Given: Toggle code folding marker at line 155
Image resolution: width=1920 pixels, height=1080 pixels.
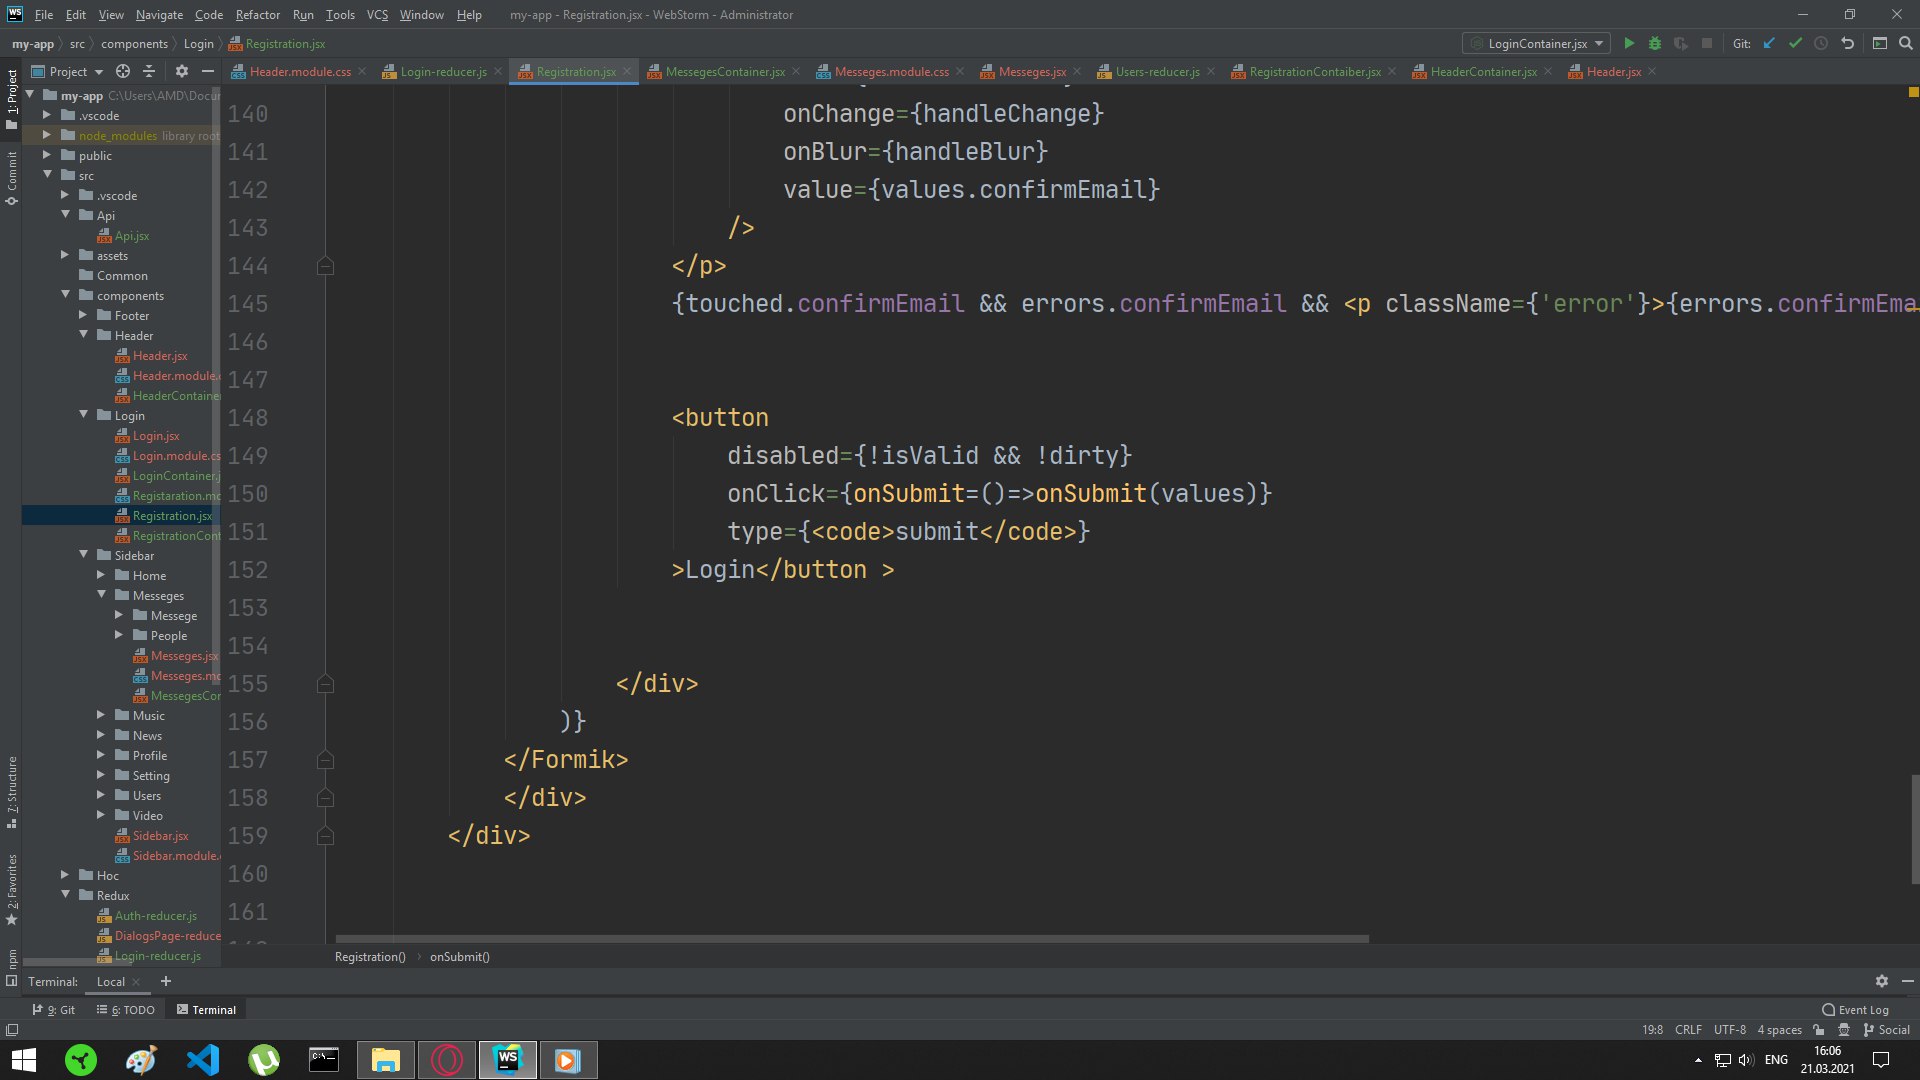Looking at the screenshot, I should pyautogui.click(x=325, y=684).
